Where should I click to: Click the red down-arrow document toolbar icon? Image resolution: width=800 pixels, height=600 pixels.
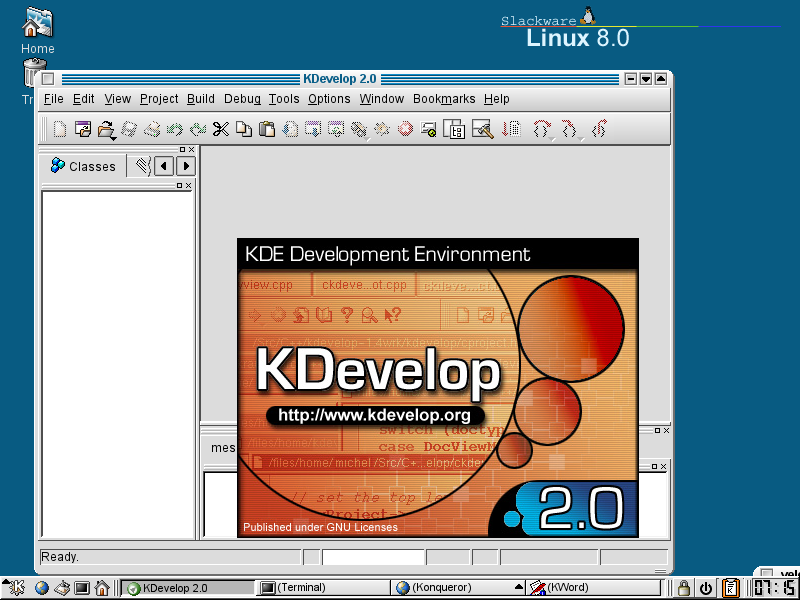511,129
